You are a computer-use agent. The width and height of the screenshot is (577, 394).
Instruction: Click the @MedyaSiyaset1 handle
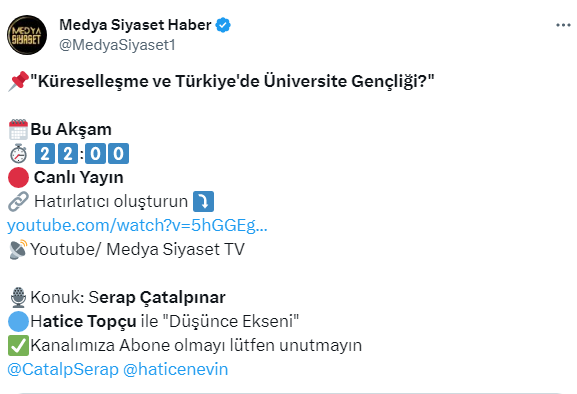pos(117,45)
